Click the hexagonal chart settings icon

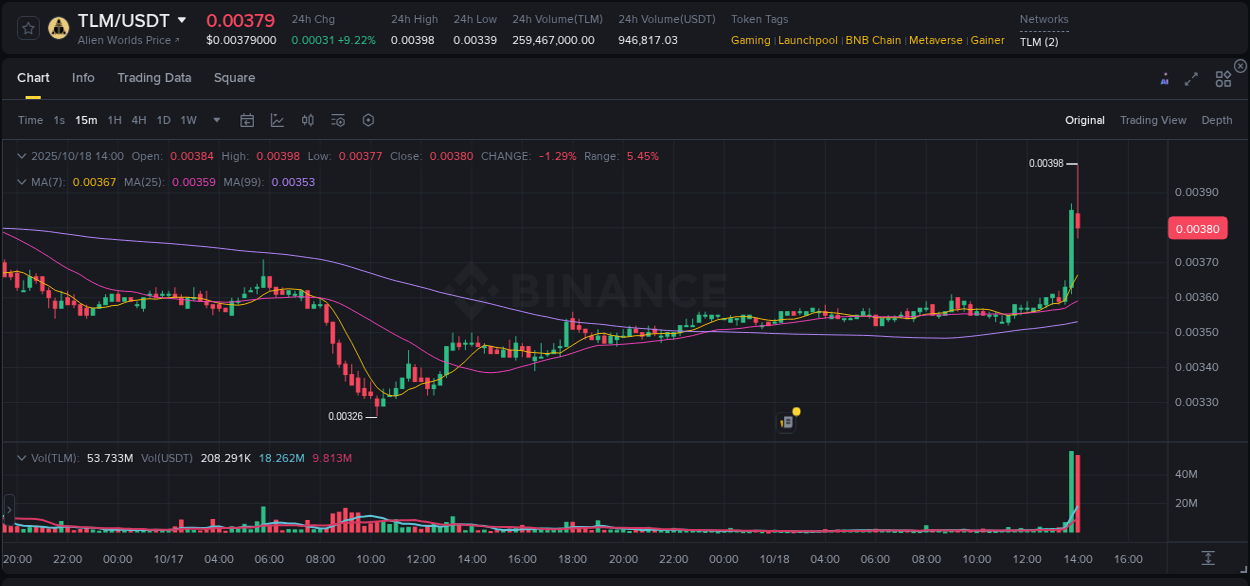pyautogui.click(x=368, y=119)
